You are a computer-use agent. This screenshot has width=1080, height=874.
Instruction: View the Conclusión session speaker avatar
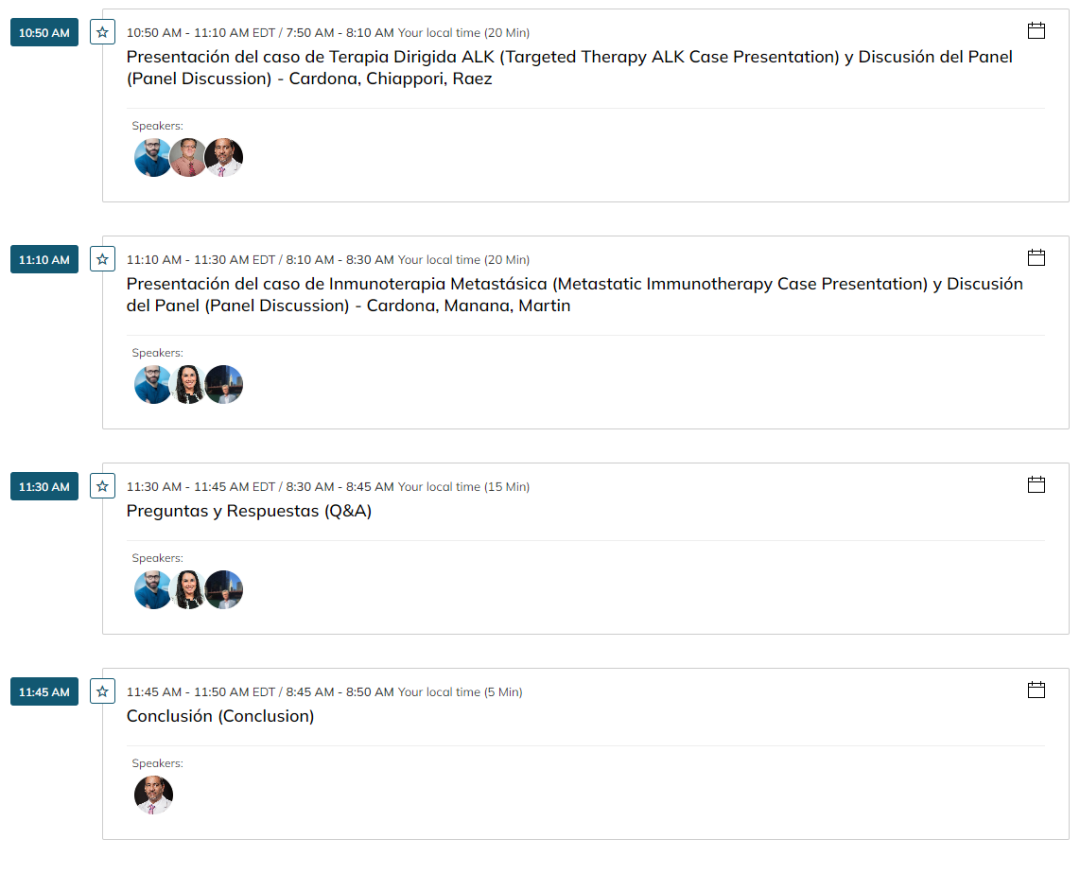[153, 795]
